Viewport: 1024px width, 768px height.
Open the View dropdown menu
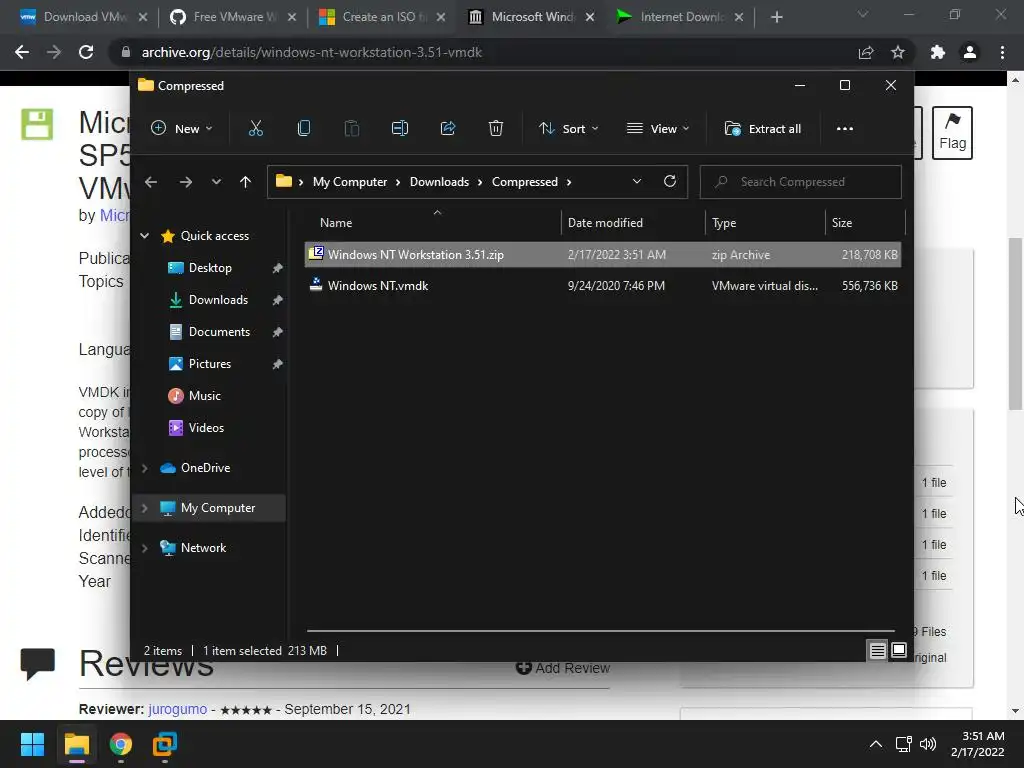click(x=658, y=129)
